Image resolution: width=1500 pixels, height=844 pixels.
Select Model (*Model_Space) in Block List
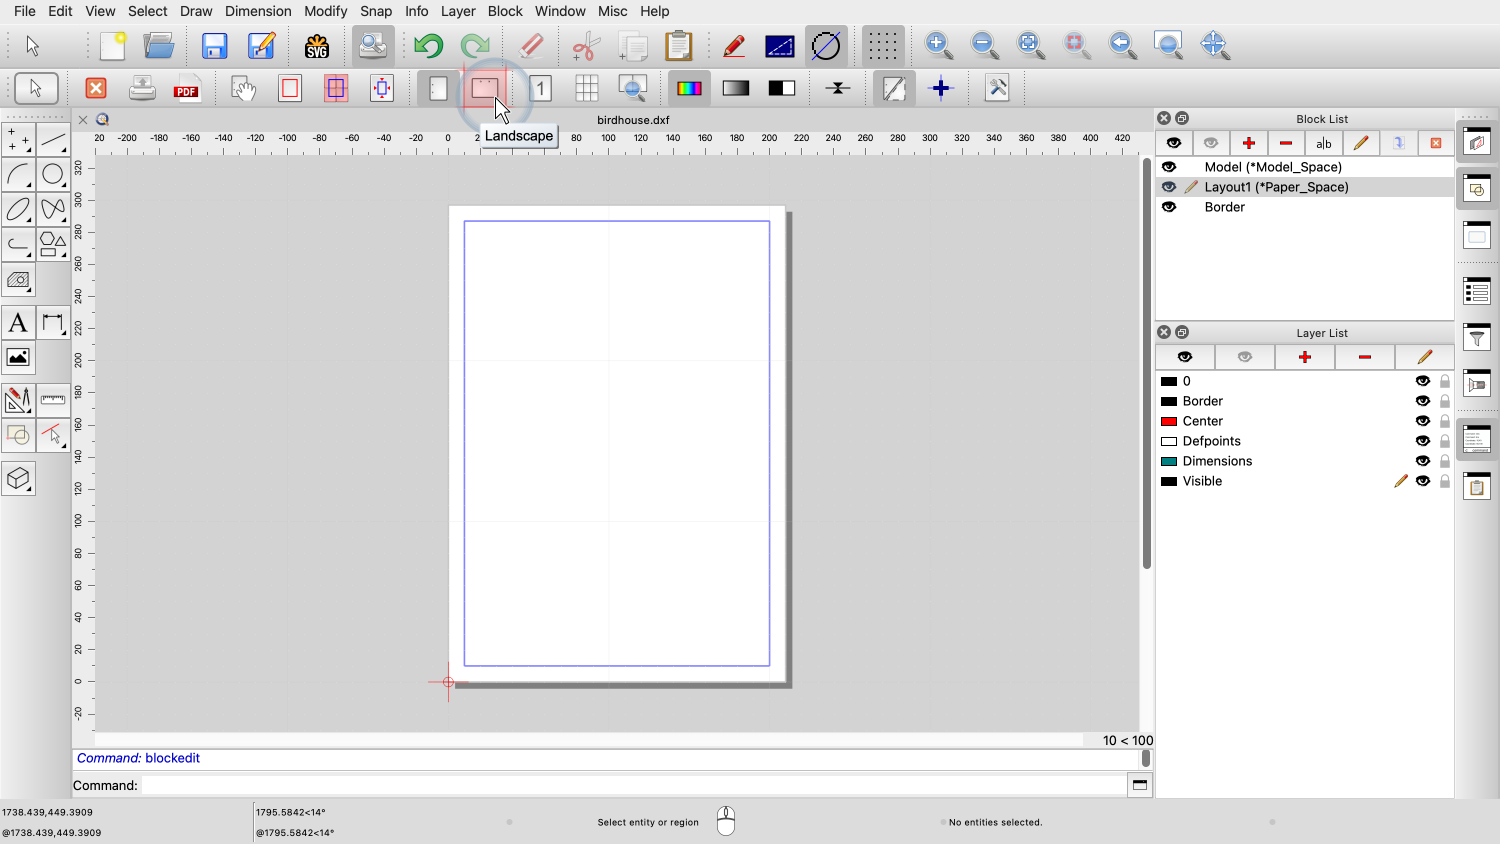pyautogui.click(x=1272, y=167)
